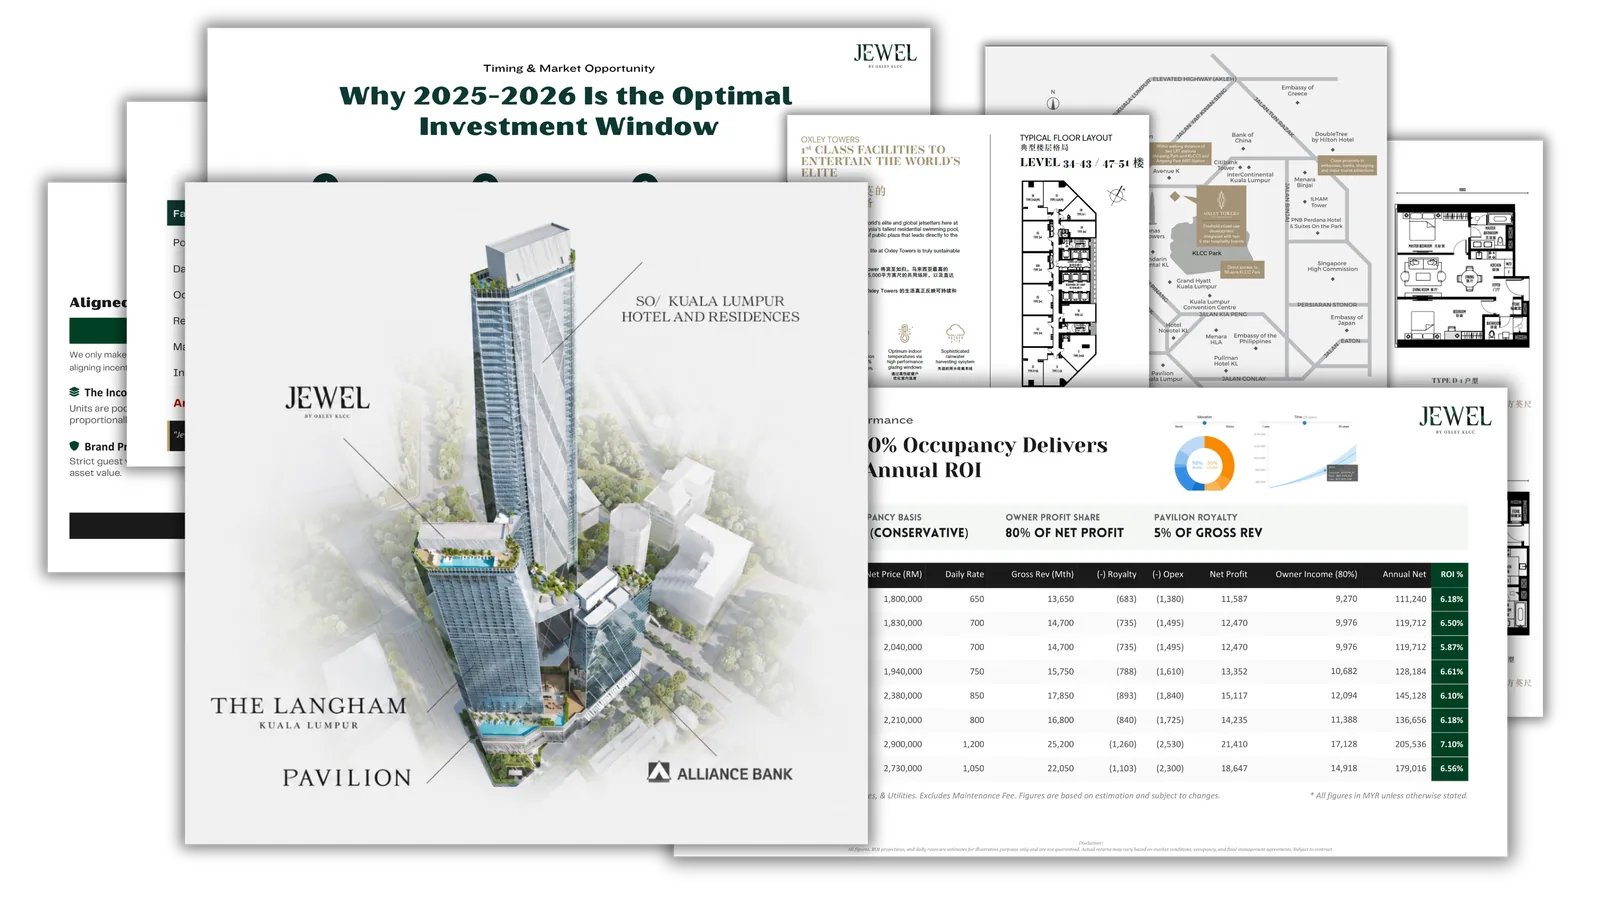Screen dimensions: 1600x900
Task: Click the 205,536 annual net cell
Action: [x=1410, y=744]
